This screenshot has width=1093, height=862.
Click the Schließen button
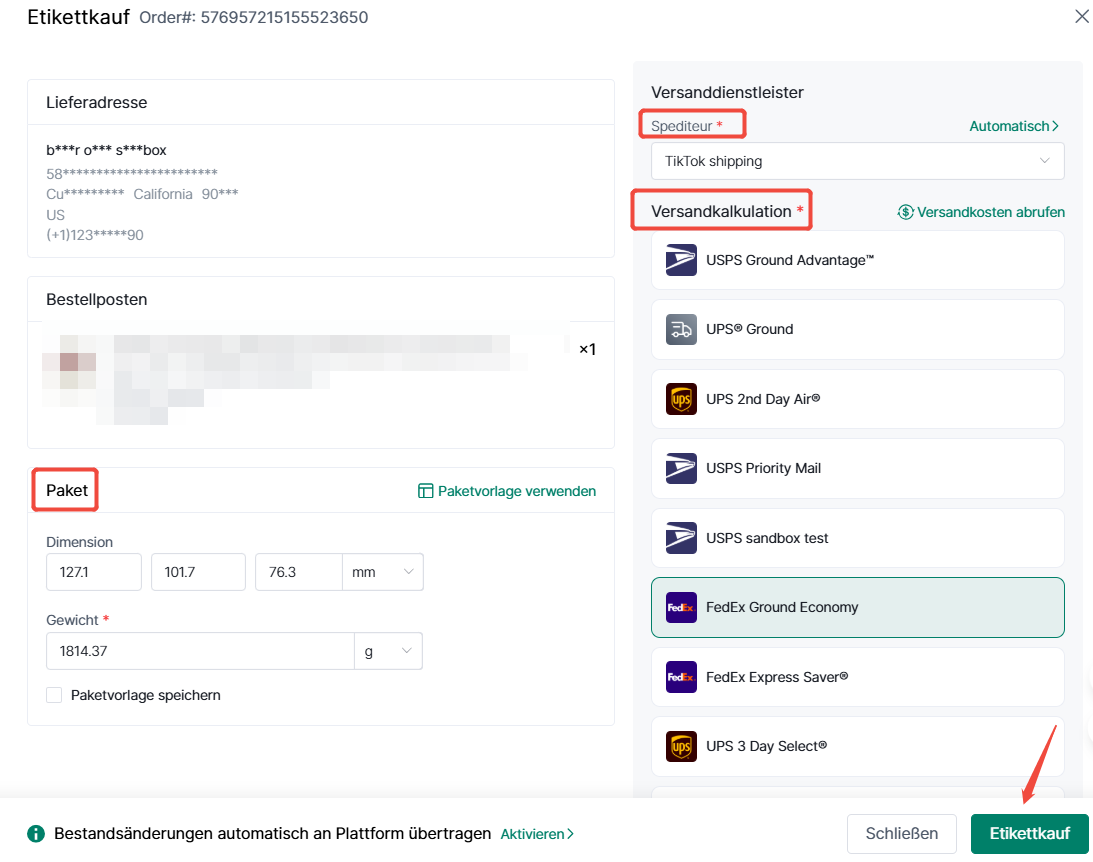(901, 833)
